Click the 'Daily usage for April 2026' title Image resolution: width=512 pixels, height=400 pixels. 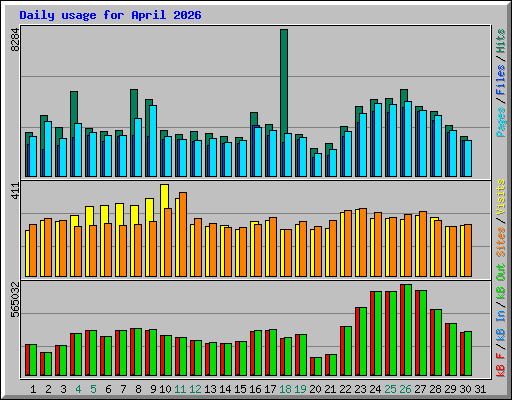coord(110,15)
